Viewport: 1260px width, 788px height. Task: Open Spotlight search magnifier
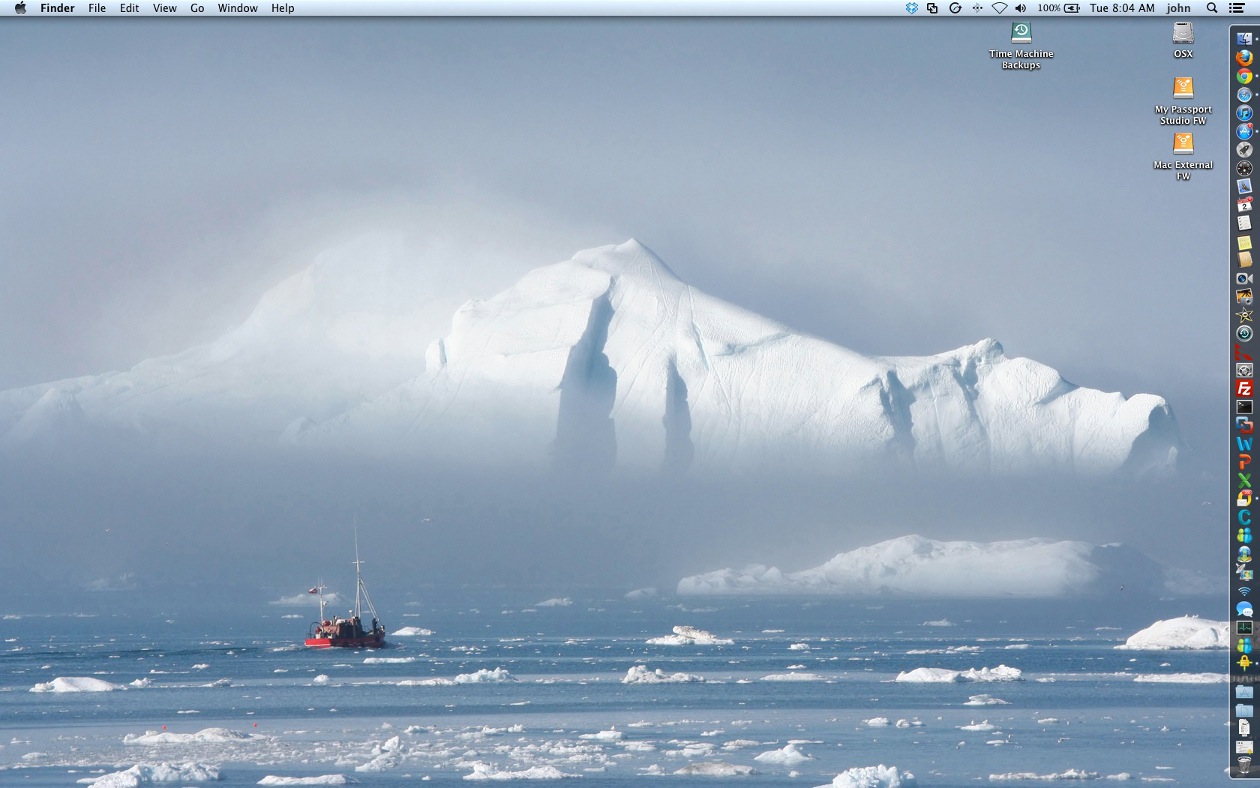[1212, 8]
